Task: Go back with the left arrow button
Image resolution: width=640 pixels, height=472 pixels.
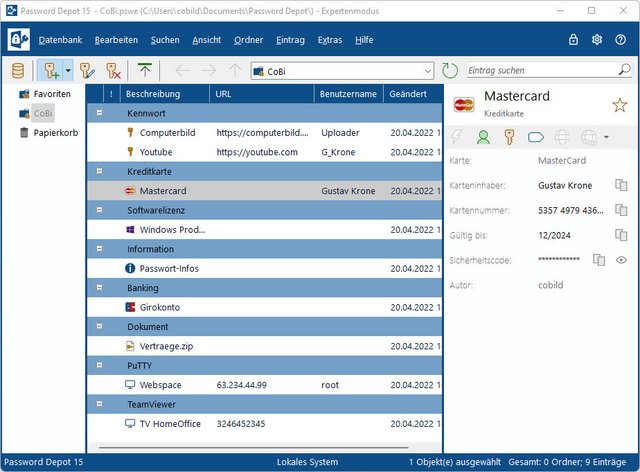Action: point(182,71)
